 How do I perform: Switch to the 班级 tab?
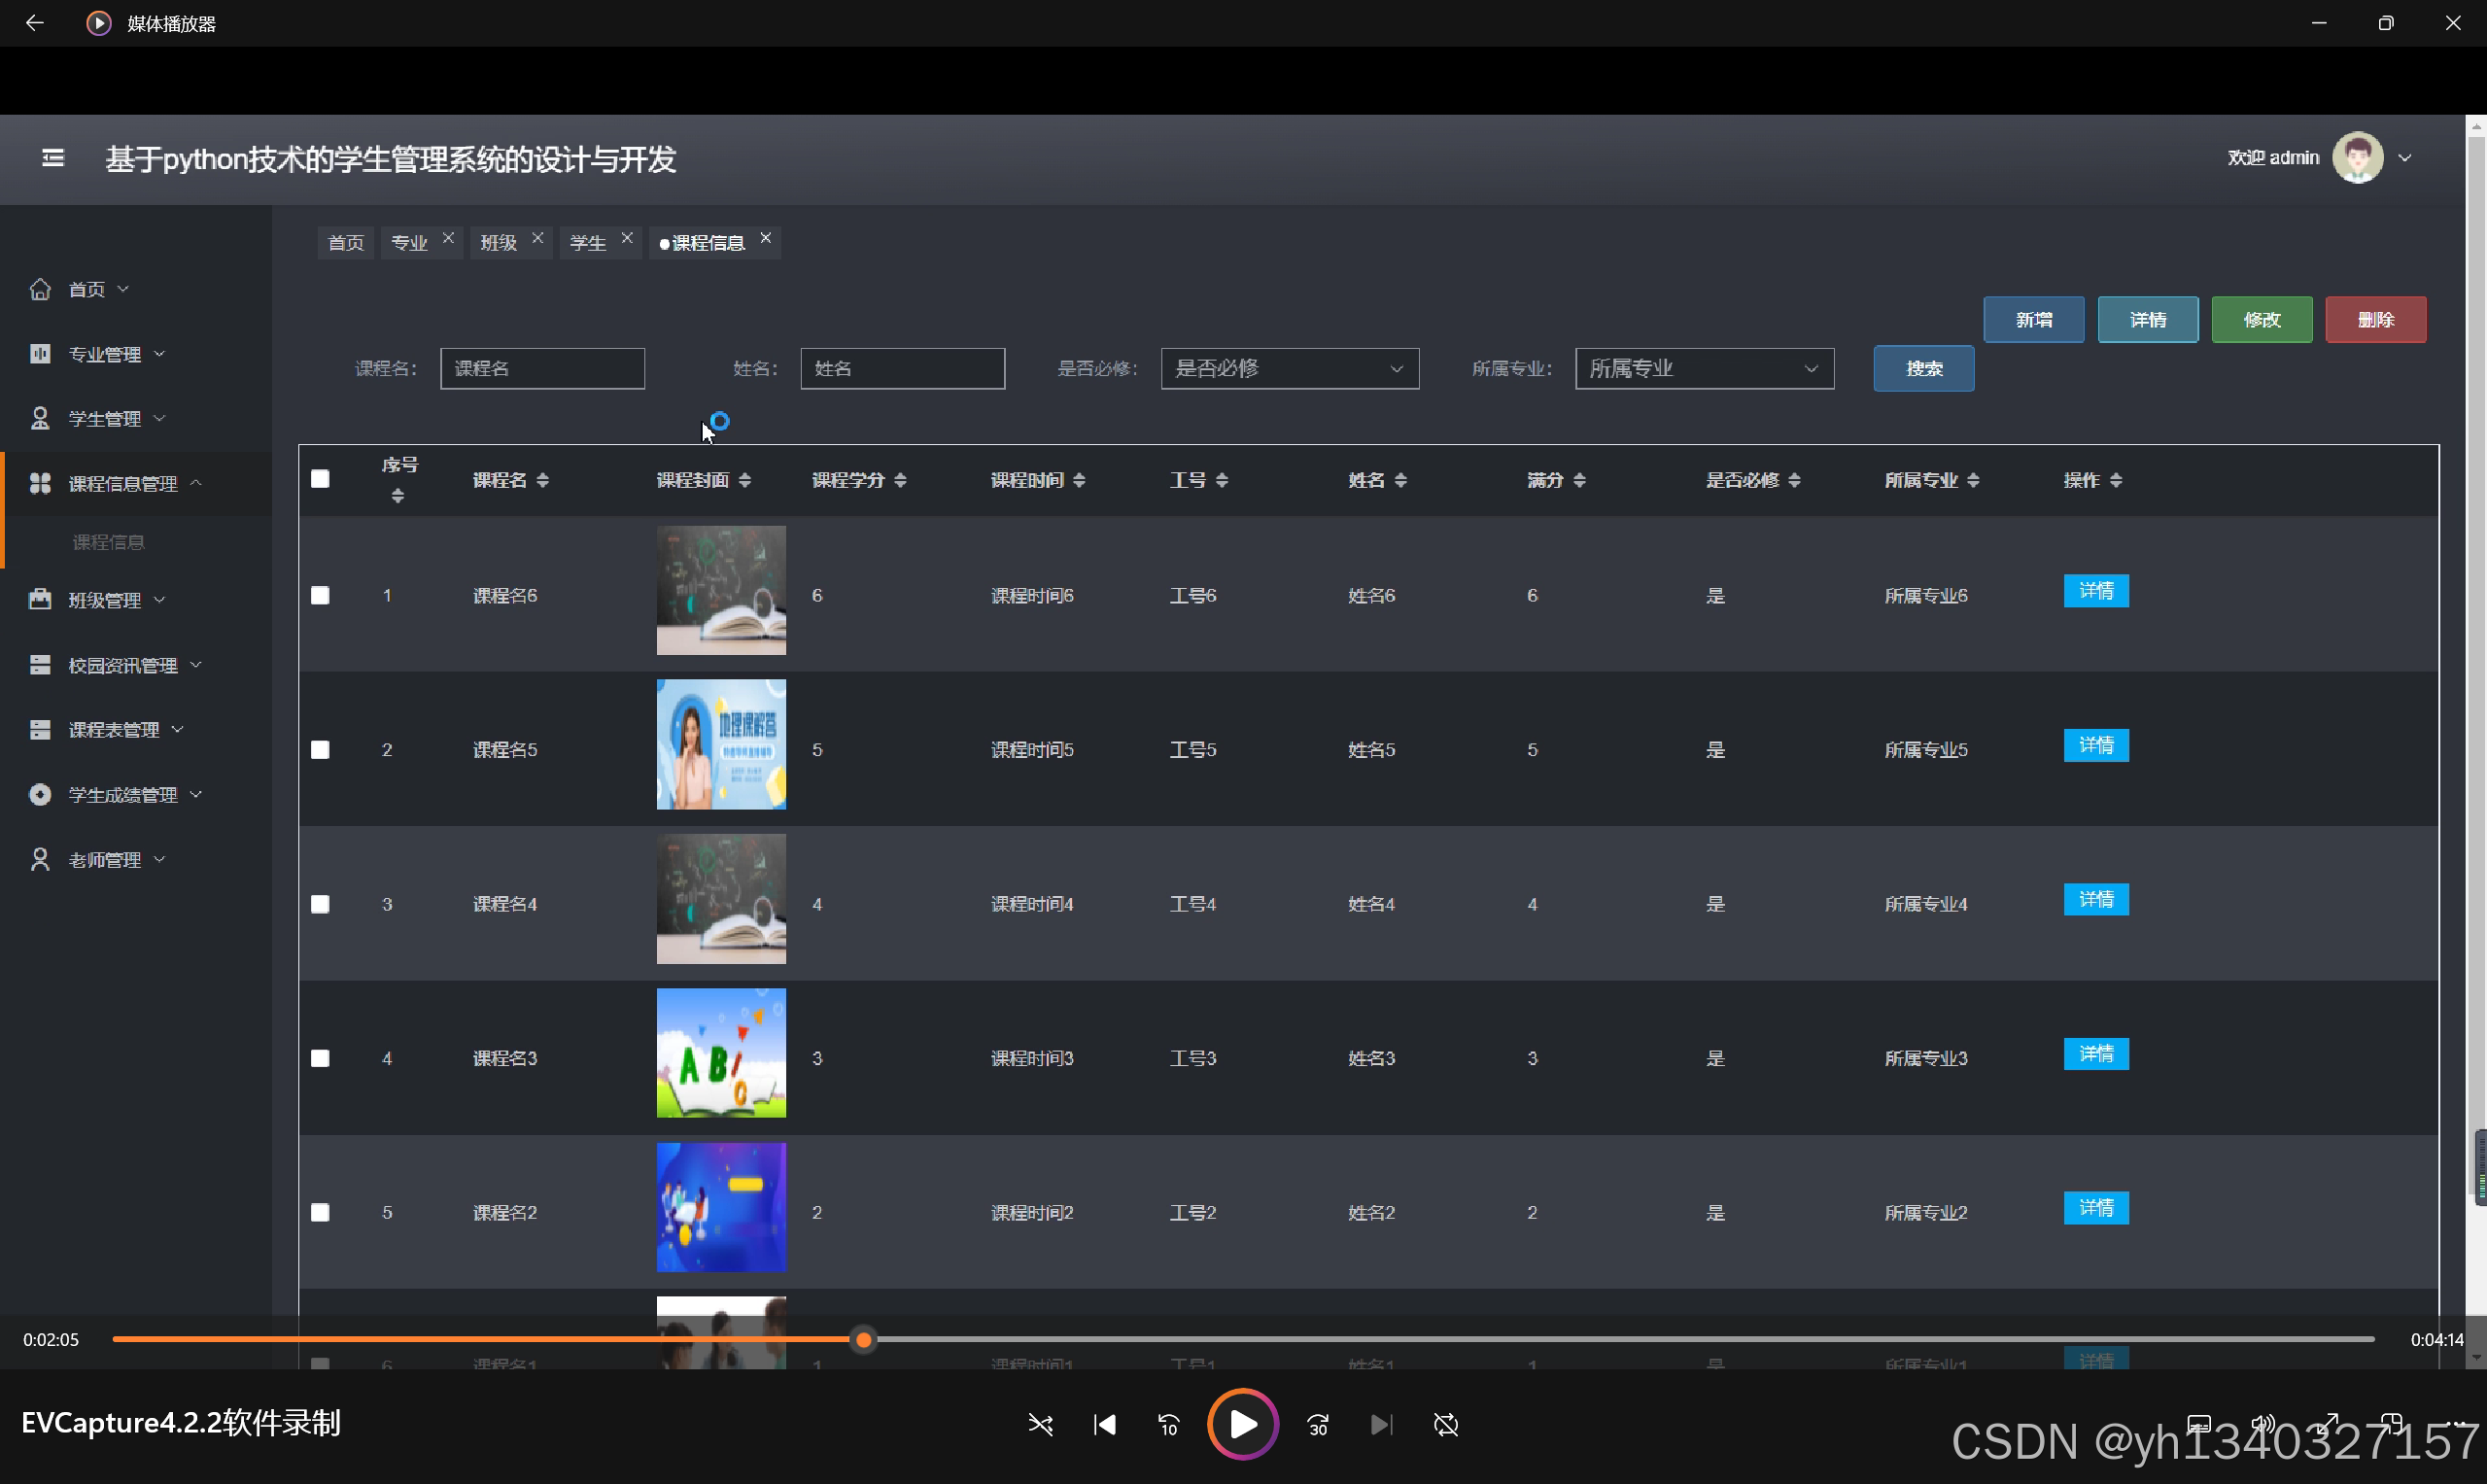[x=498, y=243]
